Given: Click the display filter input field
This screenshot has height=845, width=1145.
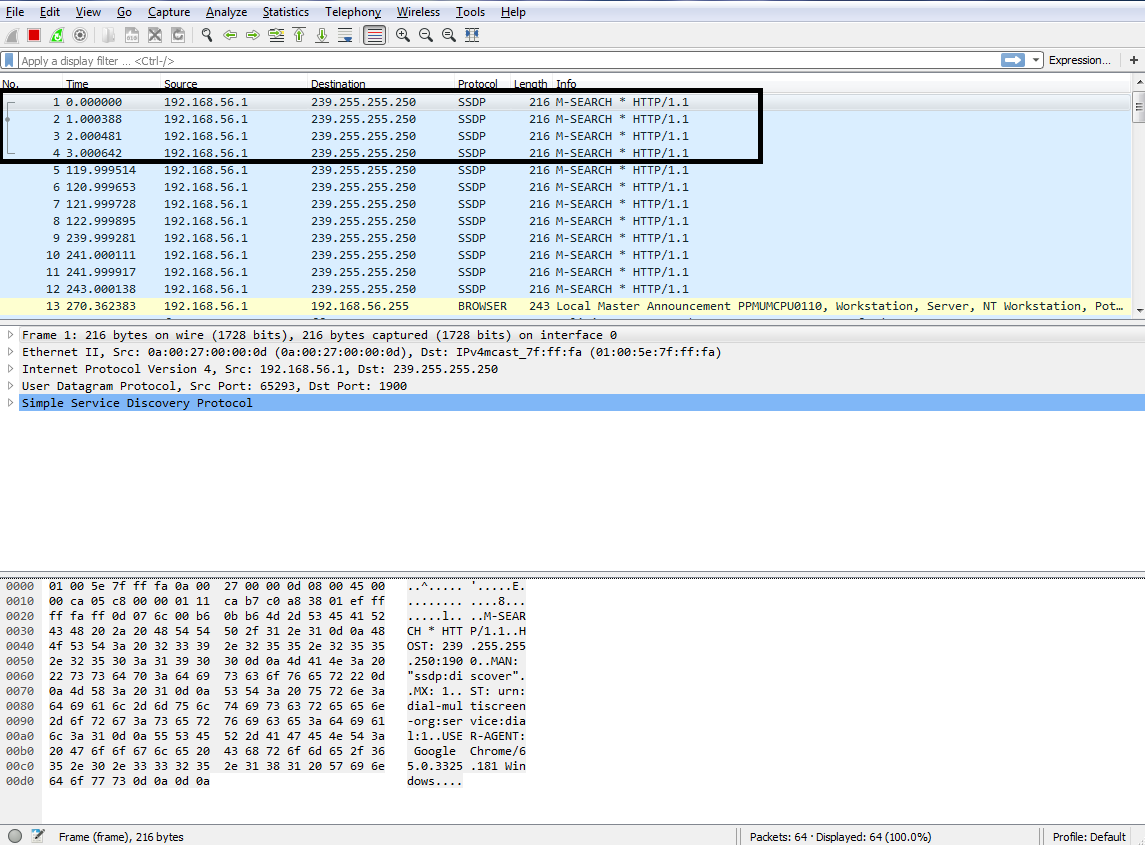Looking at the screenshot, I should click(500, 61).
